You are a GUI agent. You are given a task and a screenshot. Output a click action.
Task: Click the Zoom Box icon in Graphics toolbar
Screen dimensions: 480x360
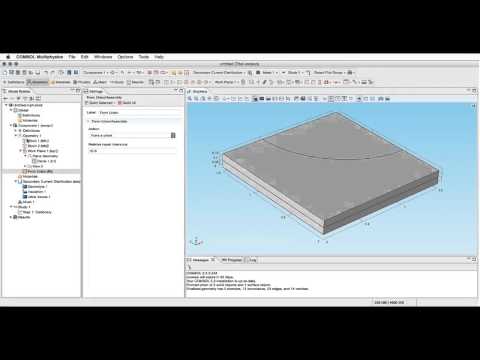203,99
